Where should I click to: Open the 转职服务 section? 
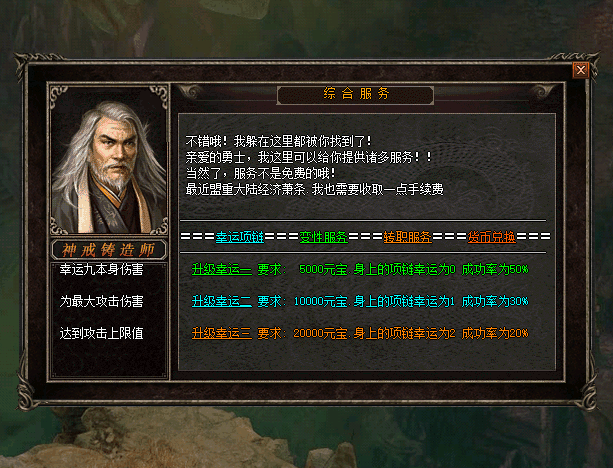tap(407, 237)
